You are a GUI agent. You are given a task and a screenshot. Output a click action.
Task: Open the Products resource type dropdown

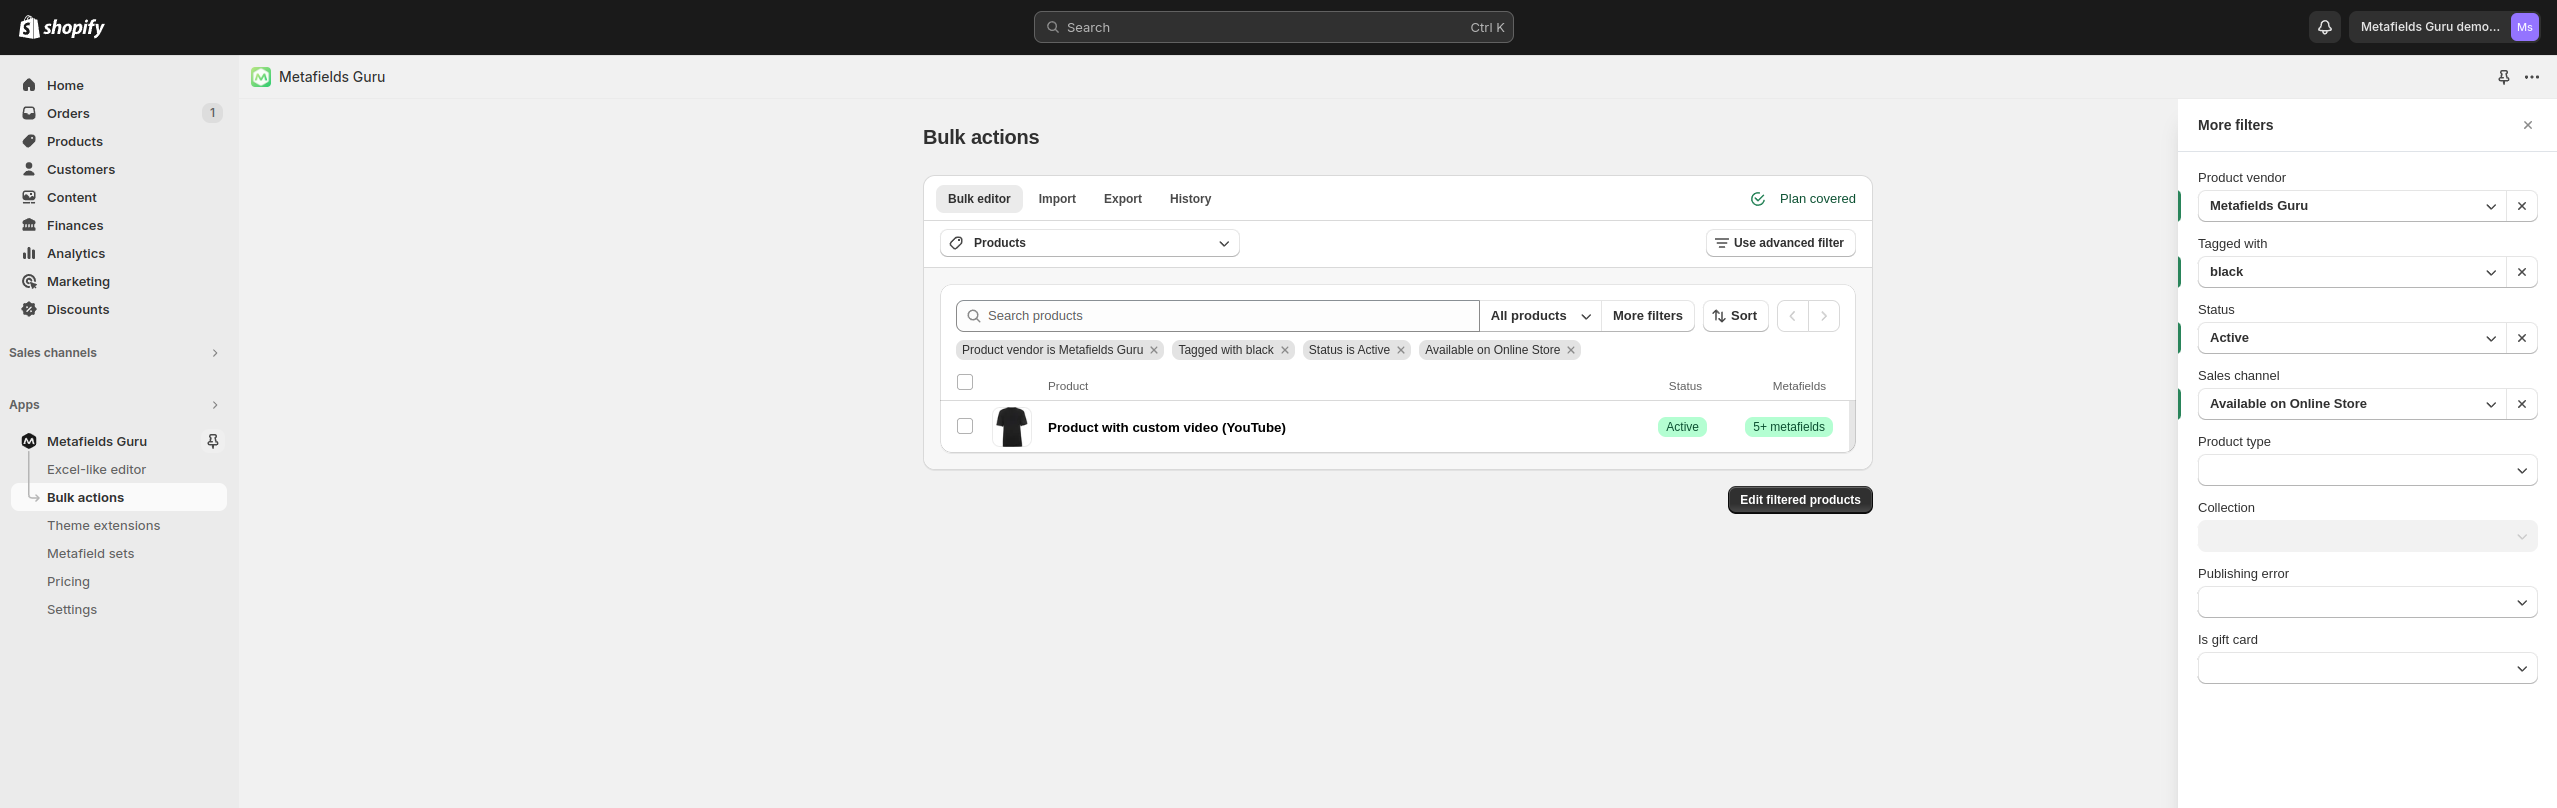(1090, 243)
